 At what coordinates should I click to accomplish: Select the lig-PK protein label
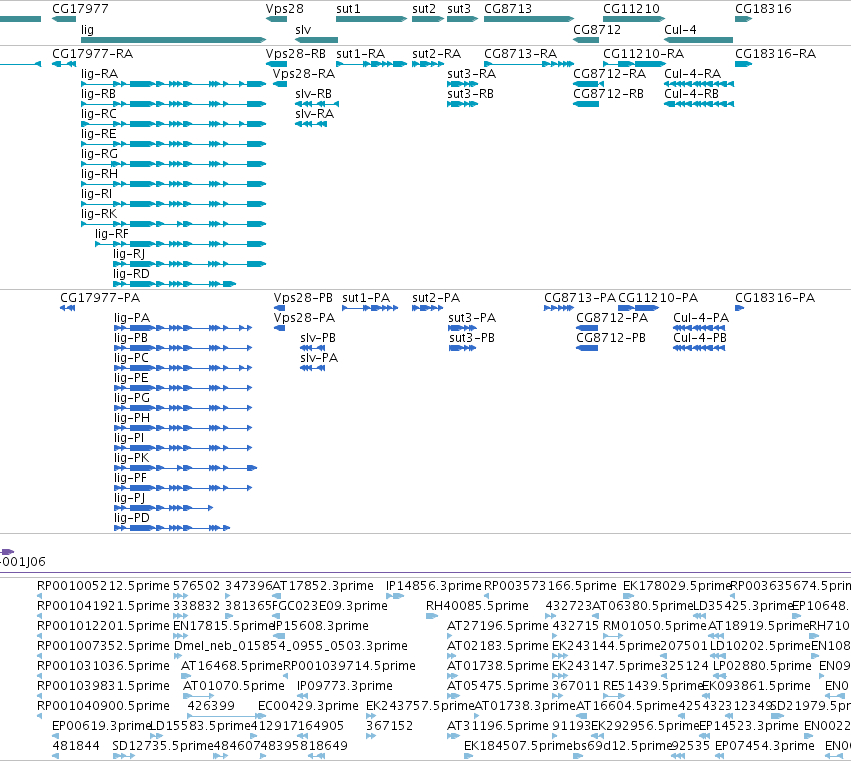(x=131, y=458)
